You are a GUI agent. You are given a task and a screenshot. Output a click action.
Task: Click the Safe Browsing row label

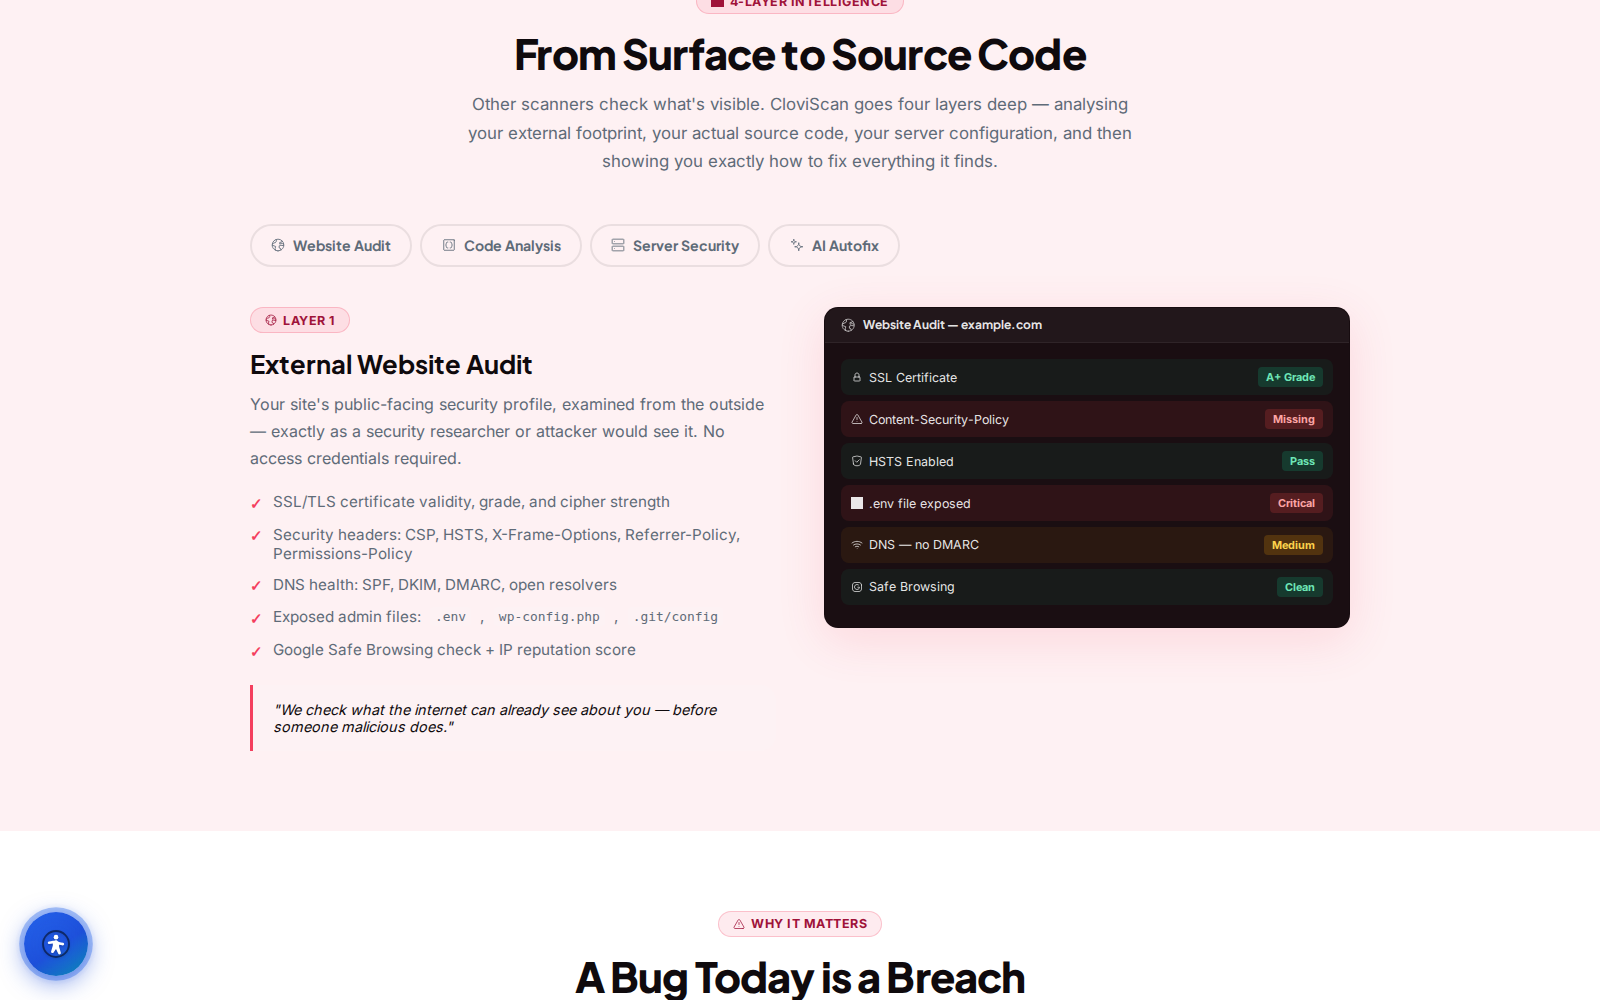click(912, 587)
